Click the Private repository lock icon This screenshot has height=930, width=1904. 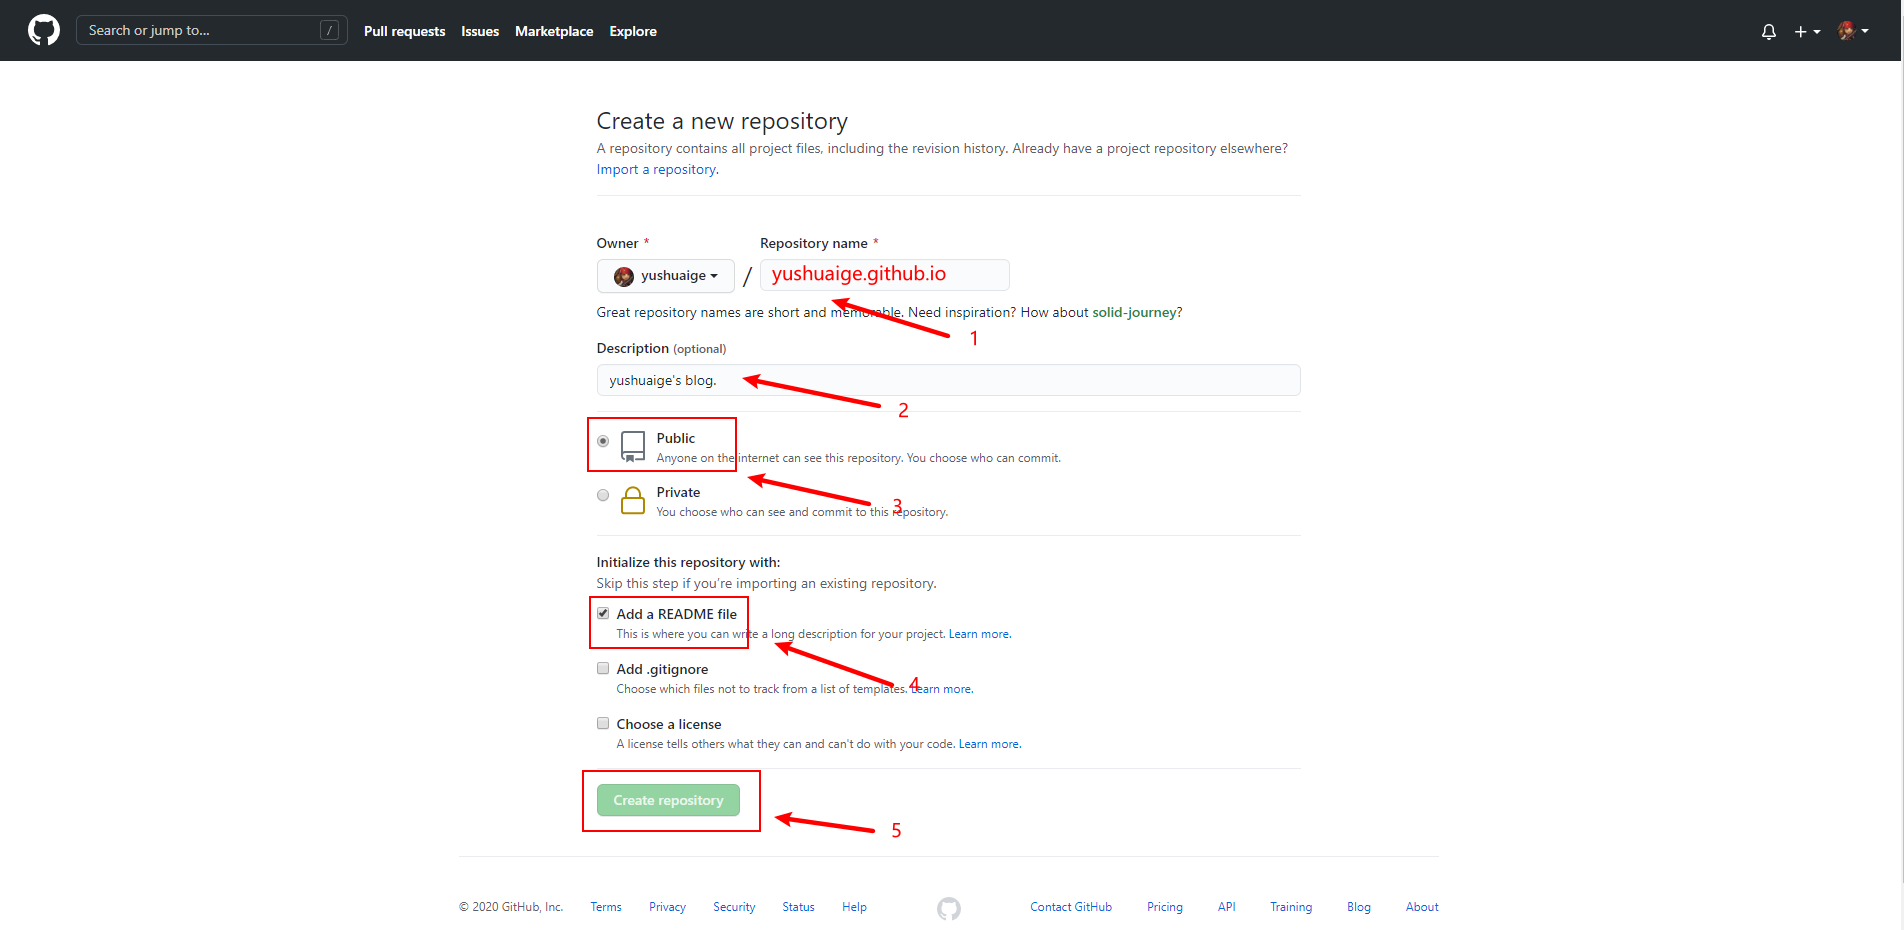pyautogui.click(x=633, y=500)
